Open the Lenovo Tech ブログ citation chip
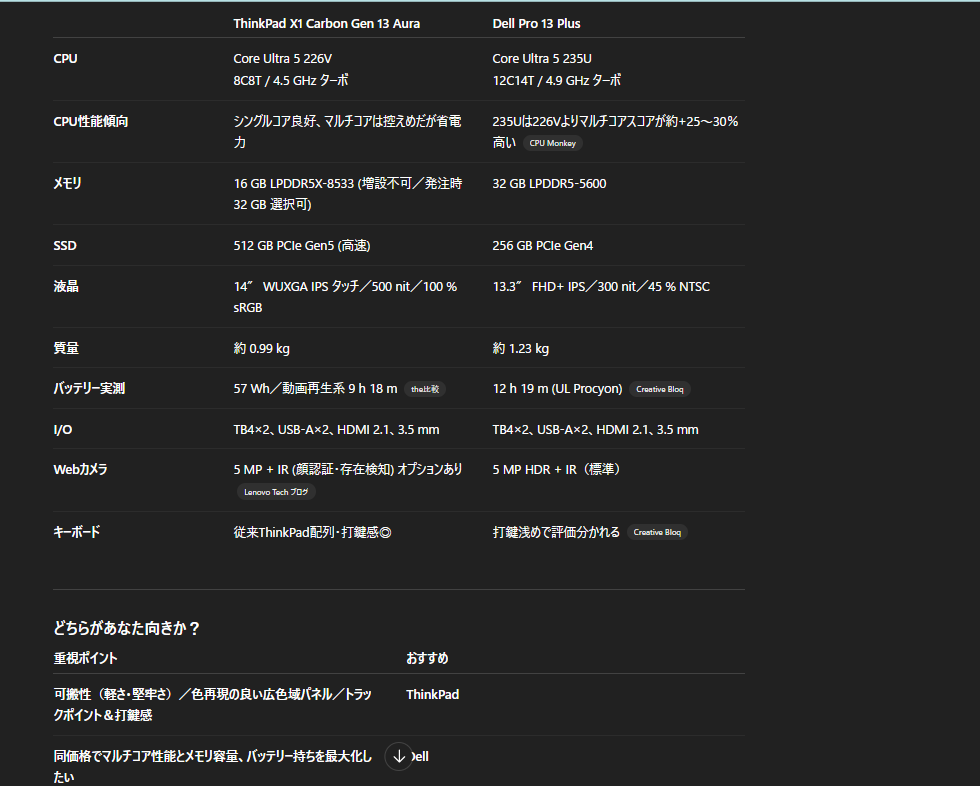 pos(276,492)
